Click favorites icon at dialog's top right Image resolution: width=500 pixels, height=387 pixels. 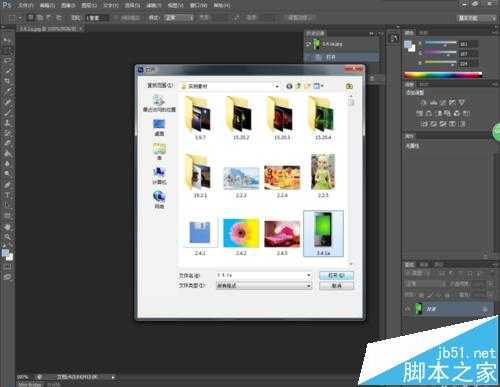pos(349,86)
